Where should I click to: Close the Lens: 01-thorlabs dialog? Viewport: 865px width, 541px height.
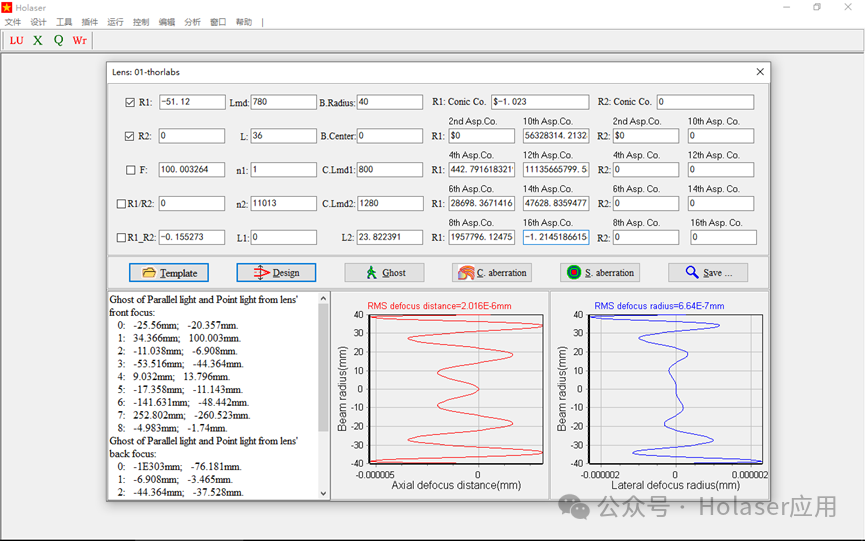pos(760,72)
